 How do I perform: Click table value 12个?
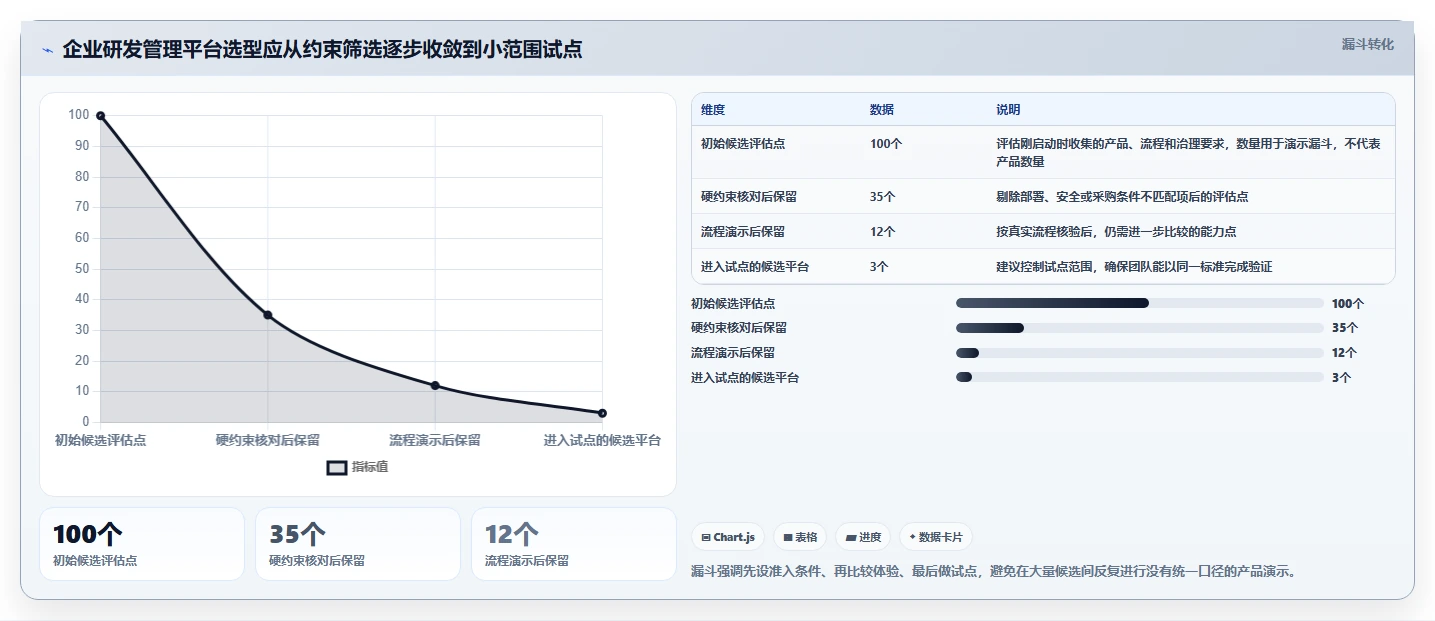click(882, 232)
